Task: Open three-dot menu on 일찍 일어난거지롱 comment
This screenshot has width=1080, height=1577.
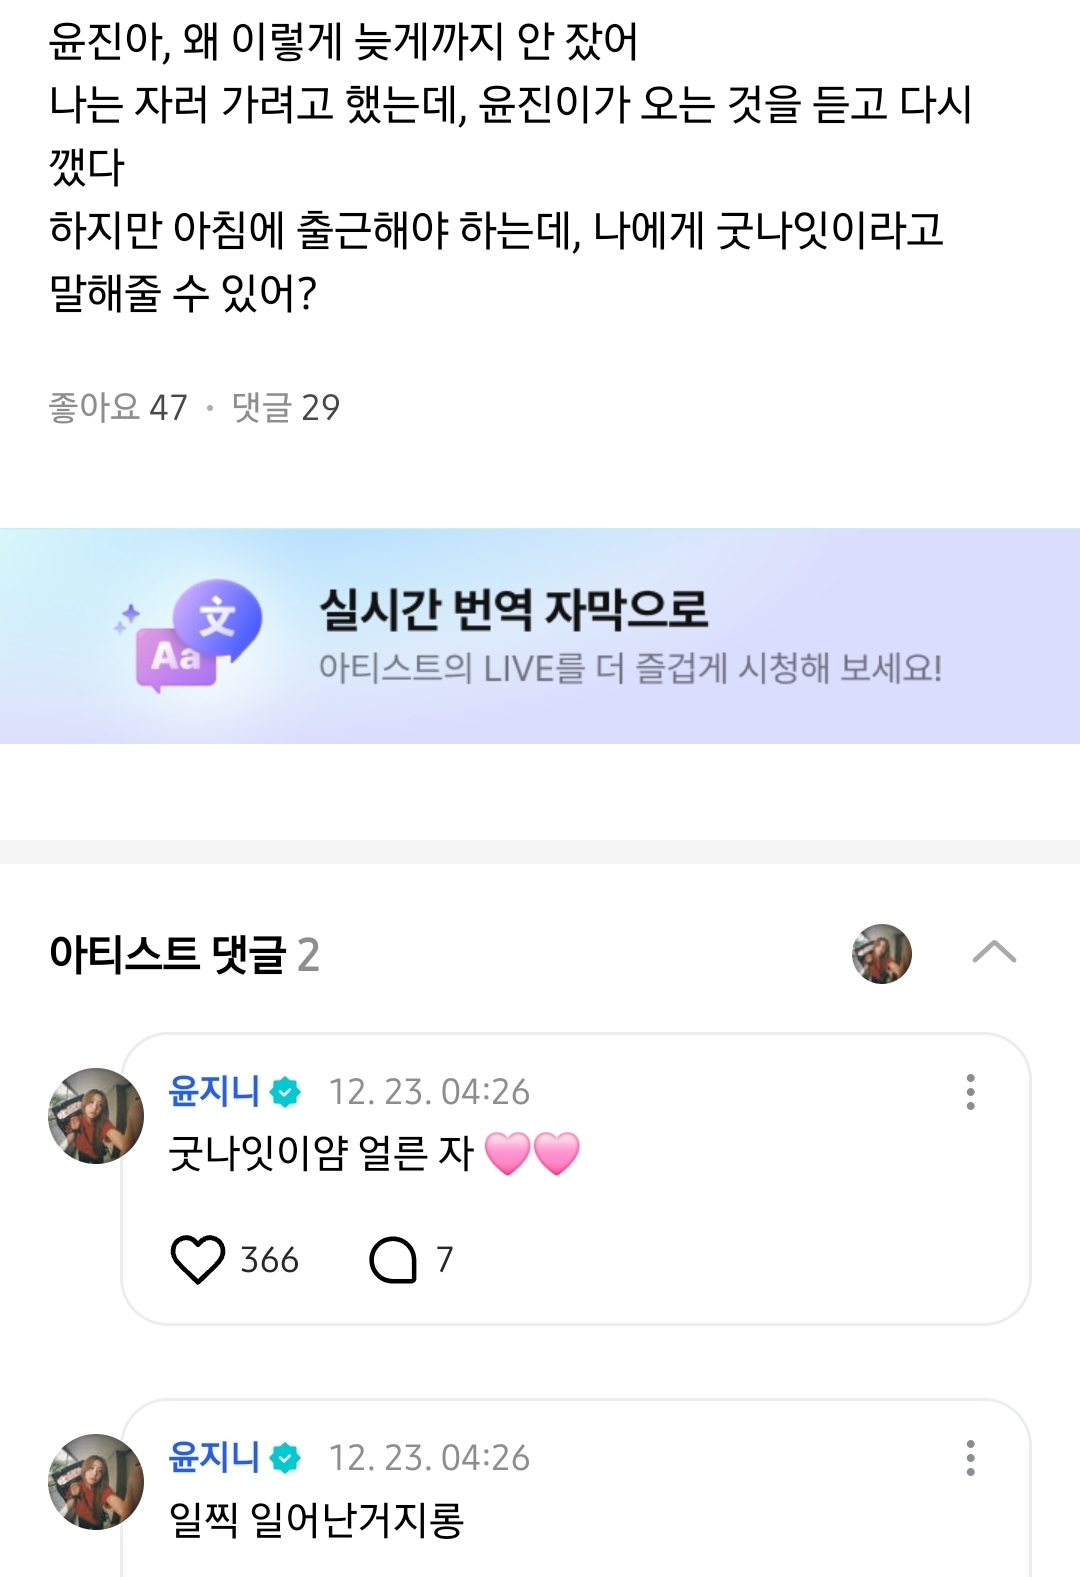Action: (x=970, y=1458)
